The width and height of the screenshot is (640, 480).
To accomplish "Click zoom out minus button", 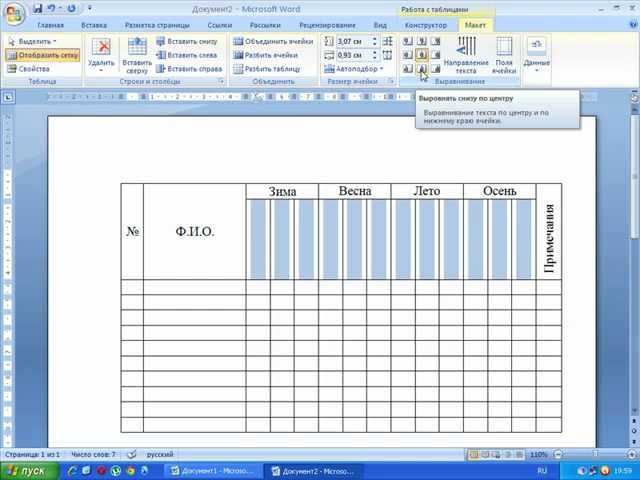I will (558, 454).
